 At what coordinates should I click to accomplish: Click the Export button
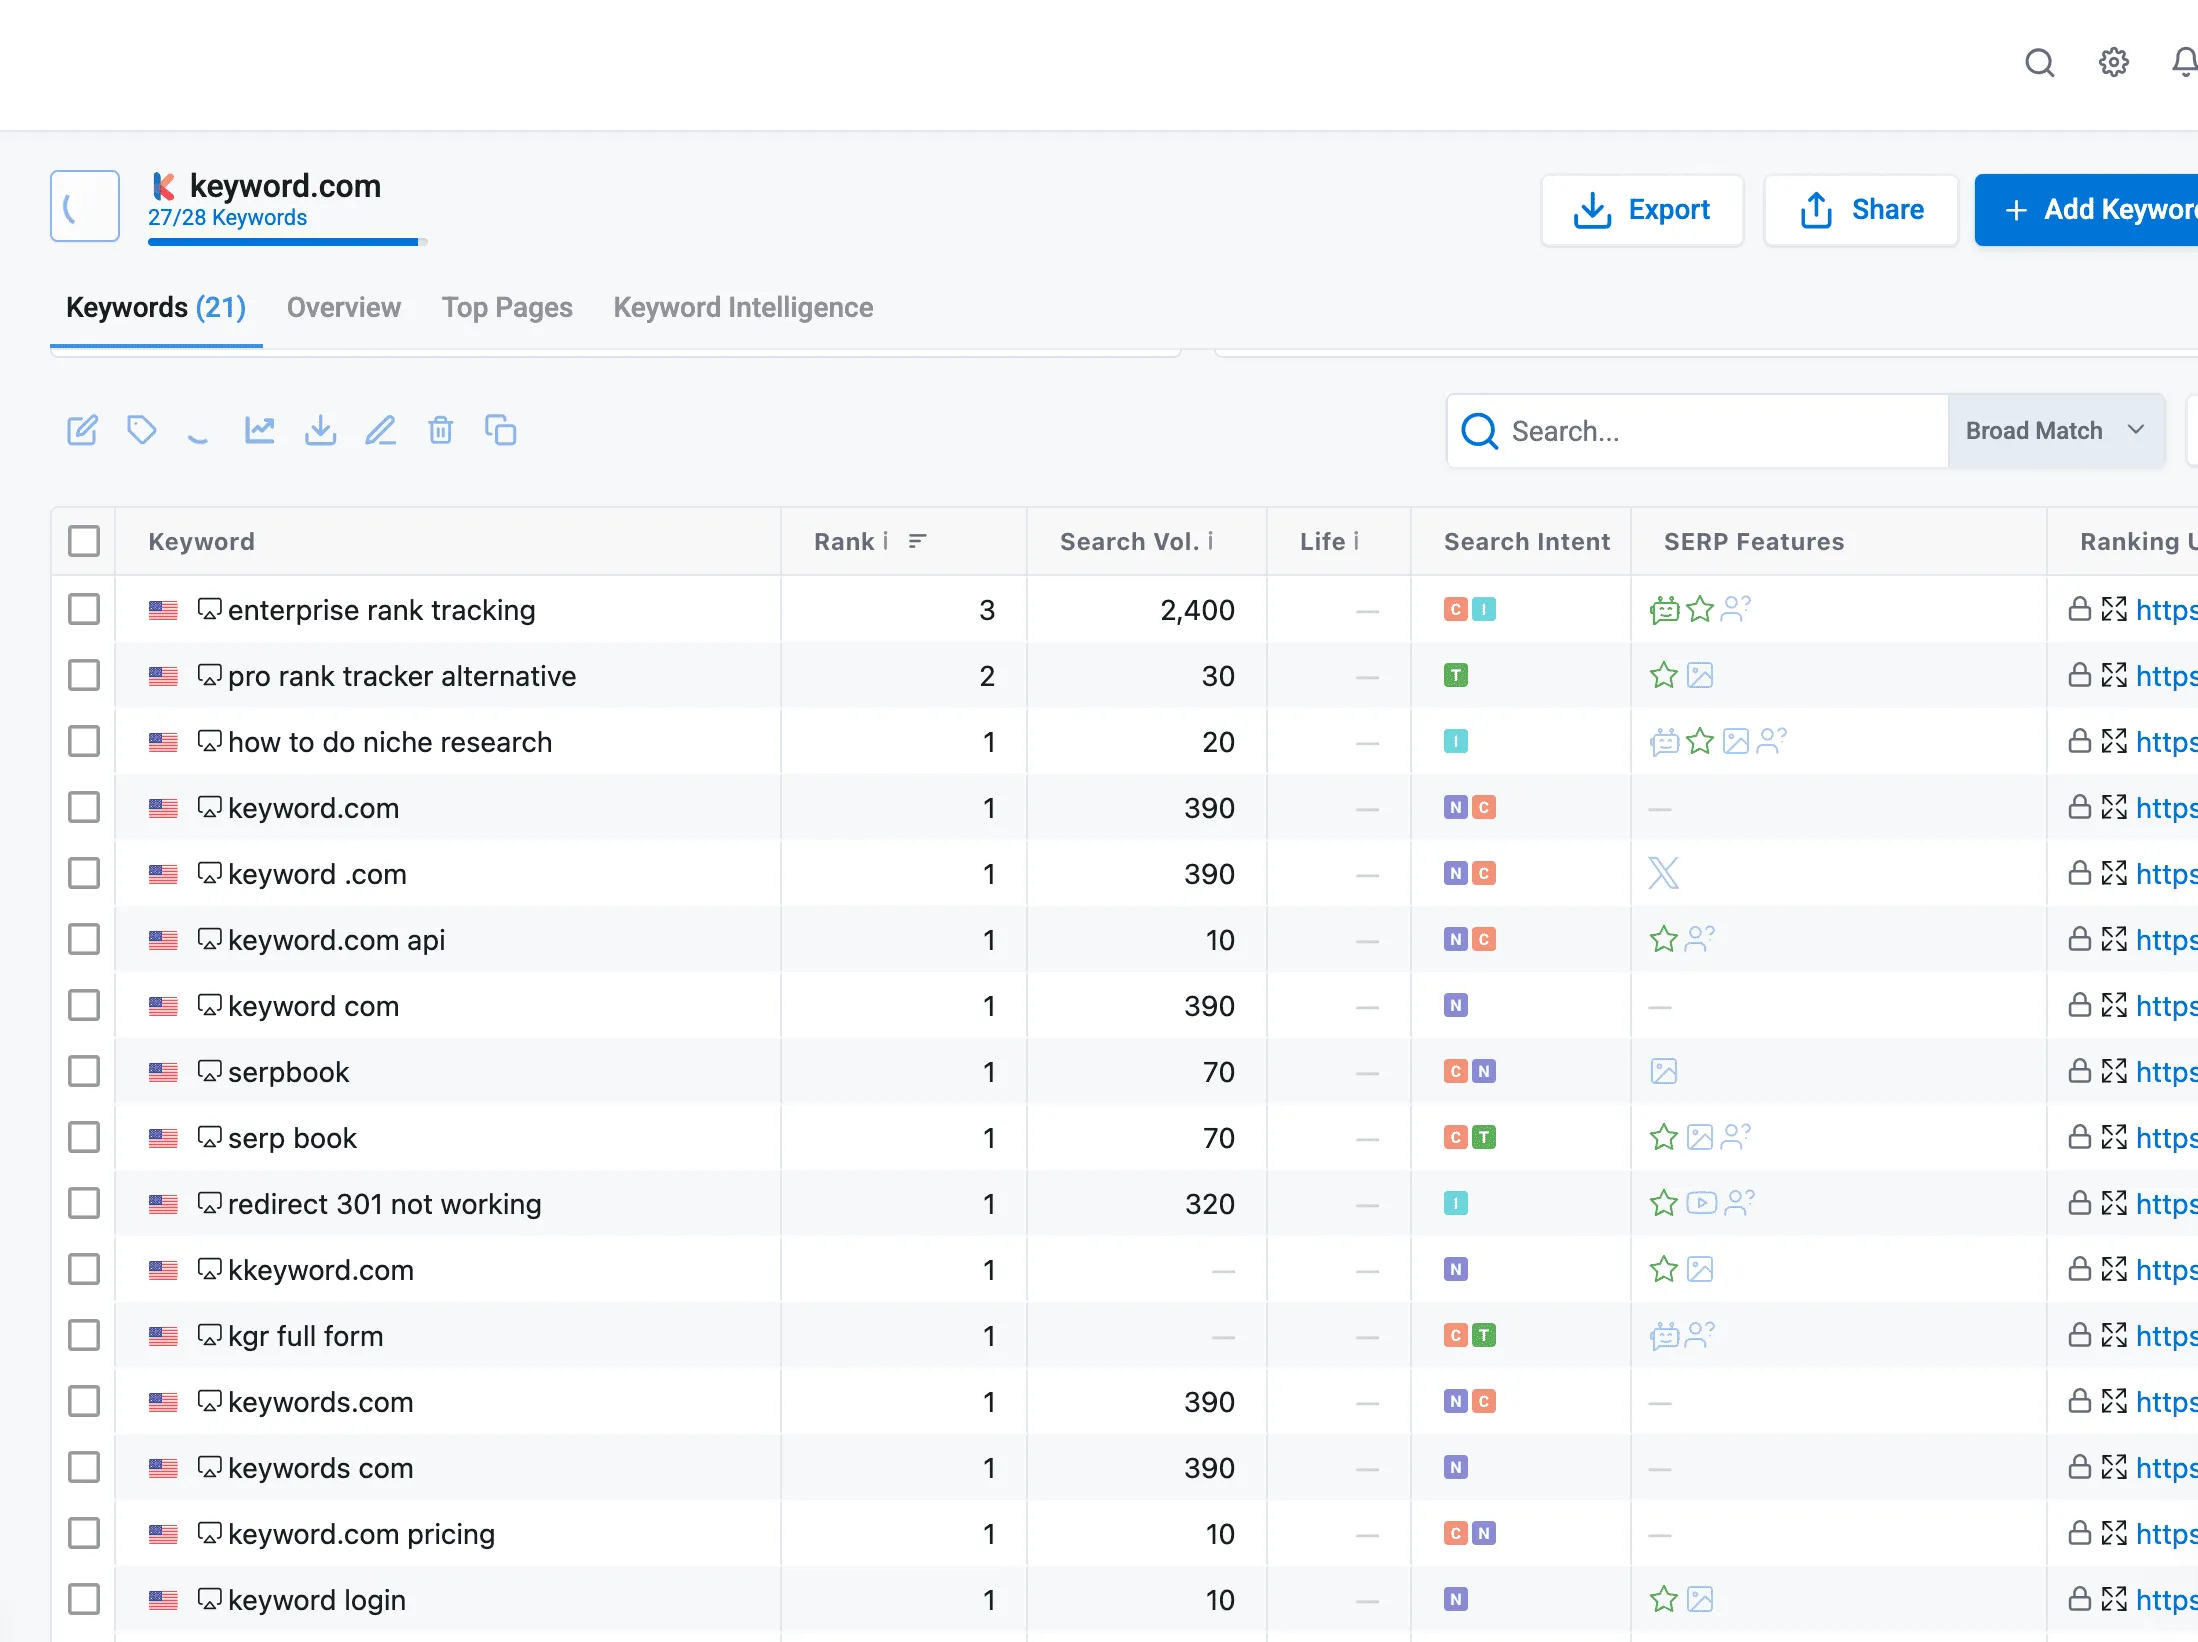click(1641, 210)
